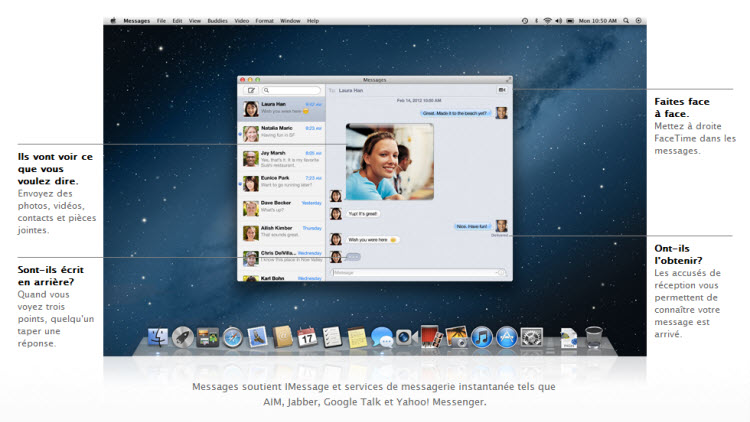Click the 'Wish you were here' bubble in chat
This screenshot has height=422, width=750.
[372, 240]
